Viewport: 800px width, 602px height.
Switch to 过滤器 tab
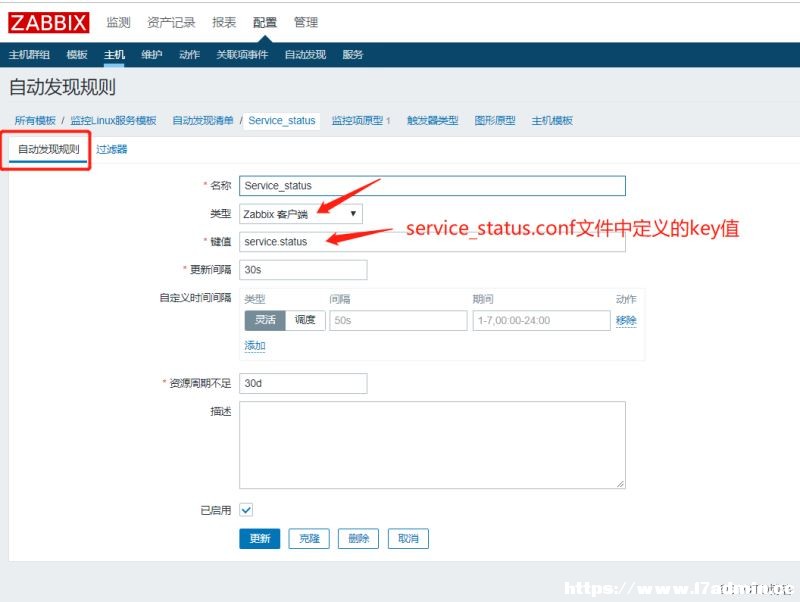tap(112, 149)
